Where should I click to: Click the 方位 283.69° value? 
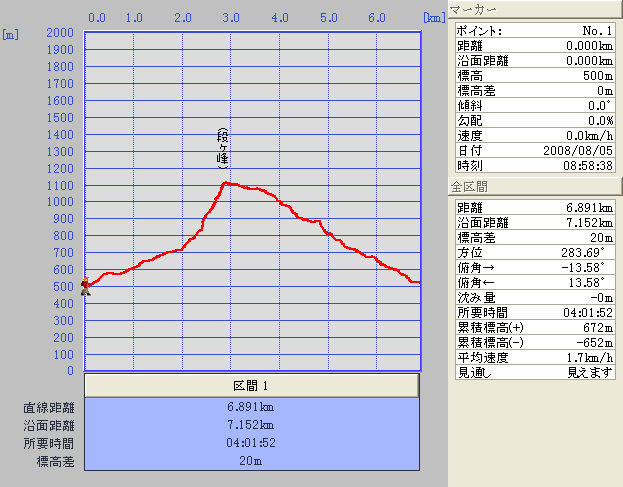(x=583, y=252)
